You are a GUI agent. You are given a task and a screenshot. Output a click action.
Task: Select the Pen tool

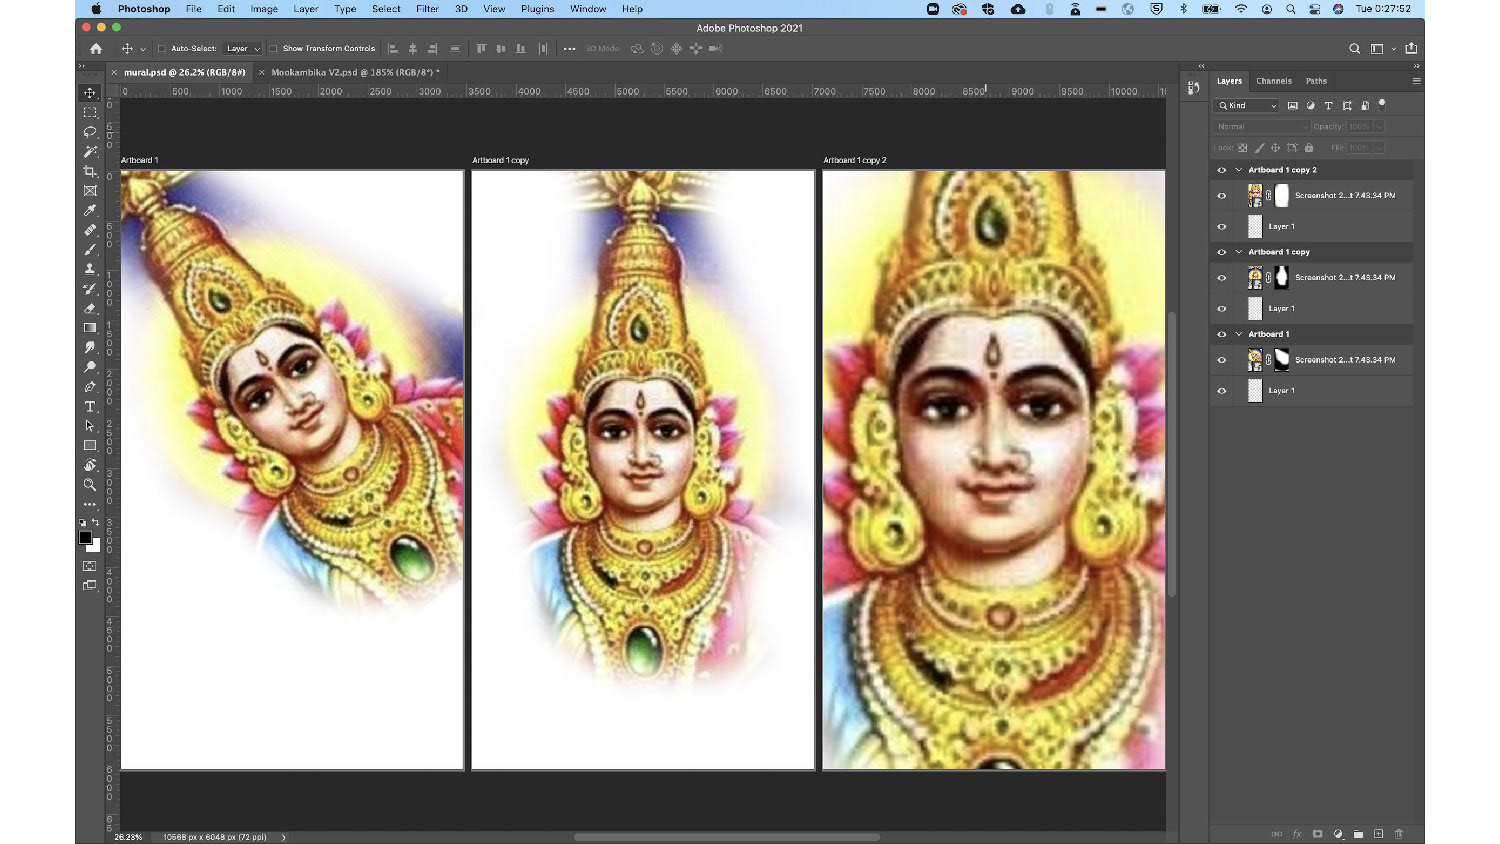coord(90,387)
